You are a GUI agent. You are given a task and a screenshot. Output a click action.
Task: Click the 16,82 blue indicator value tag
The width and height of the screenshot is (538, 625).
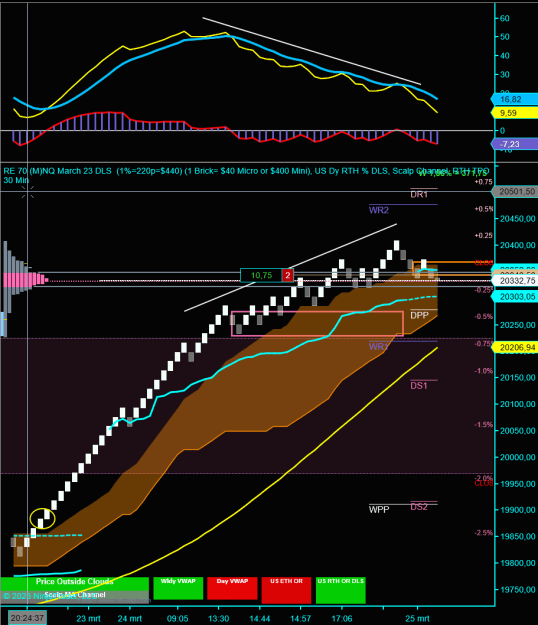[514, 99]
